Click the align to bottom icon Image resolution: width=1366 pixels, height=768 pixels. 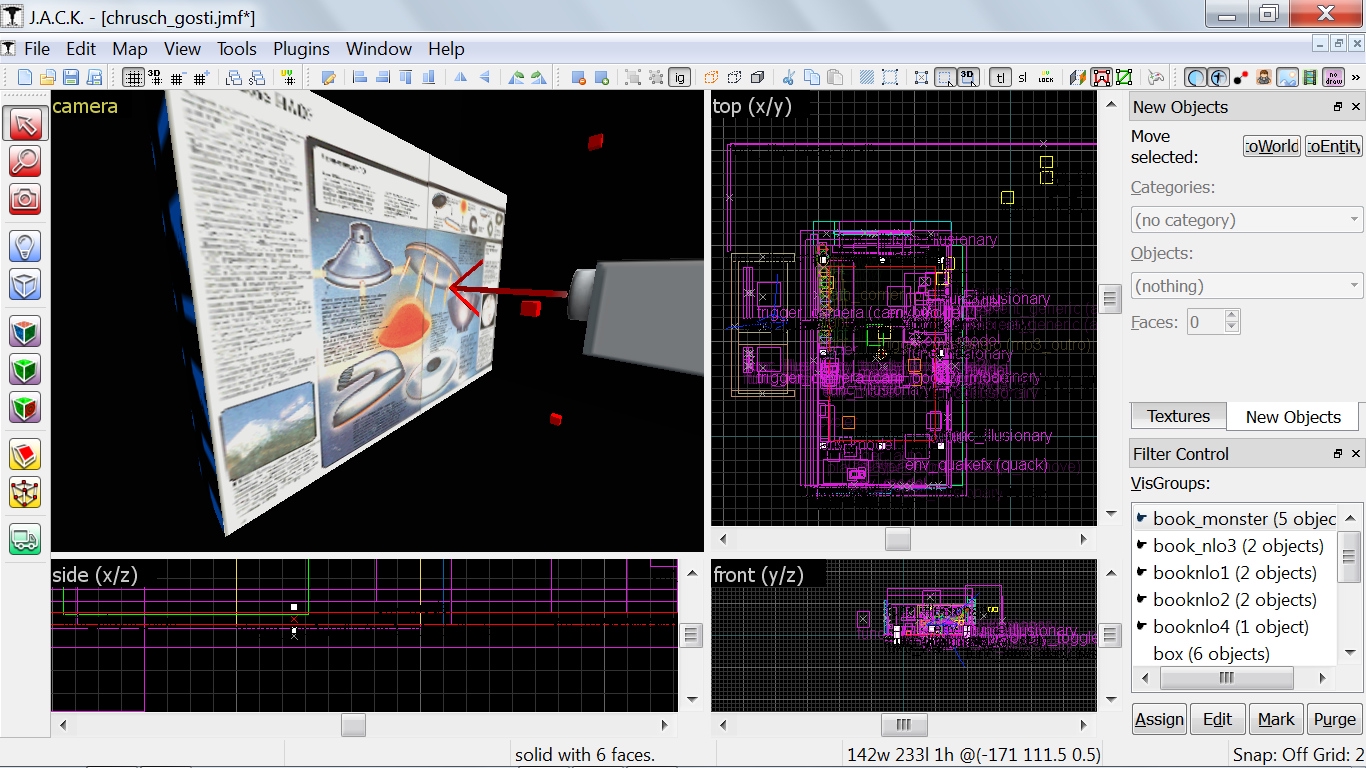point(429,78)
